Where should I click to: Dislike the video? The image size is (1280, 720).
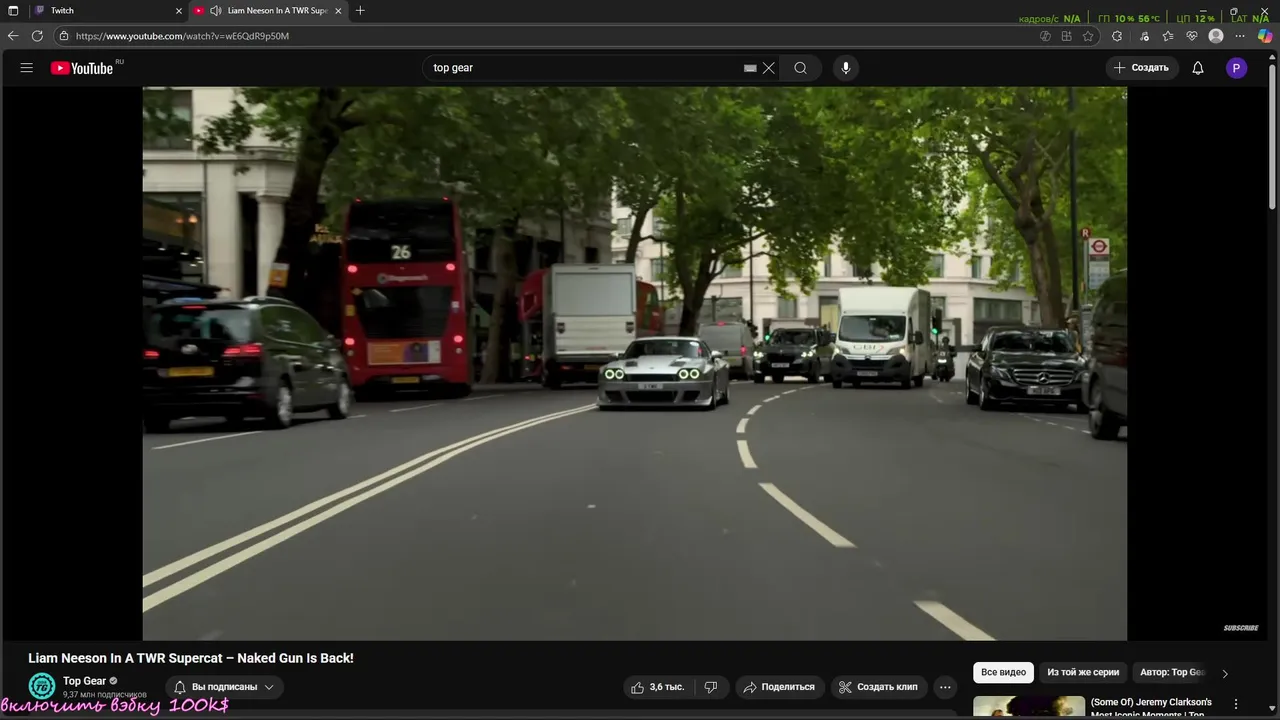[x=711, y=687]
